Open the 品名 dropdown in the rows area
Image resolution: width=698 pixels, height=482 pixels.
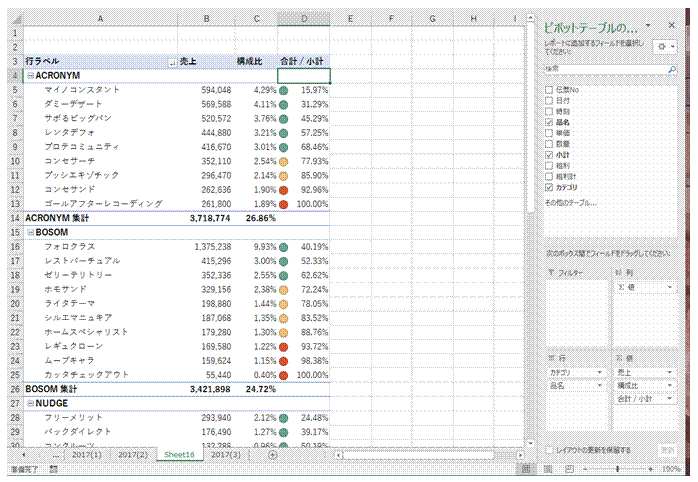[x=600, y=385]
